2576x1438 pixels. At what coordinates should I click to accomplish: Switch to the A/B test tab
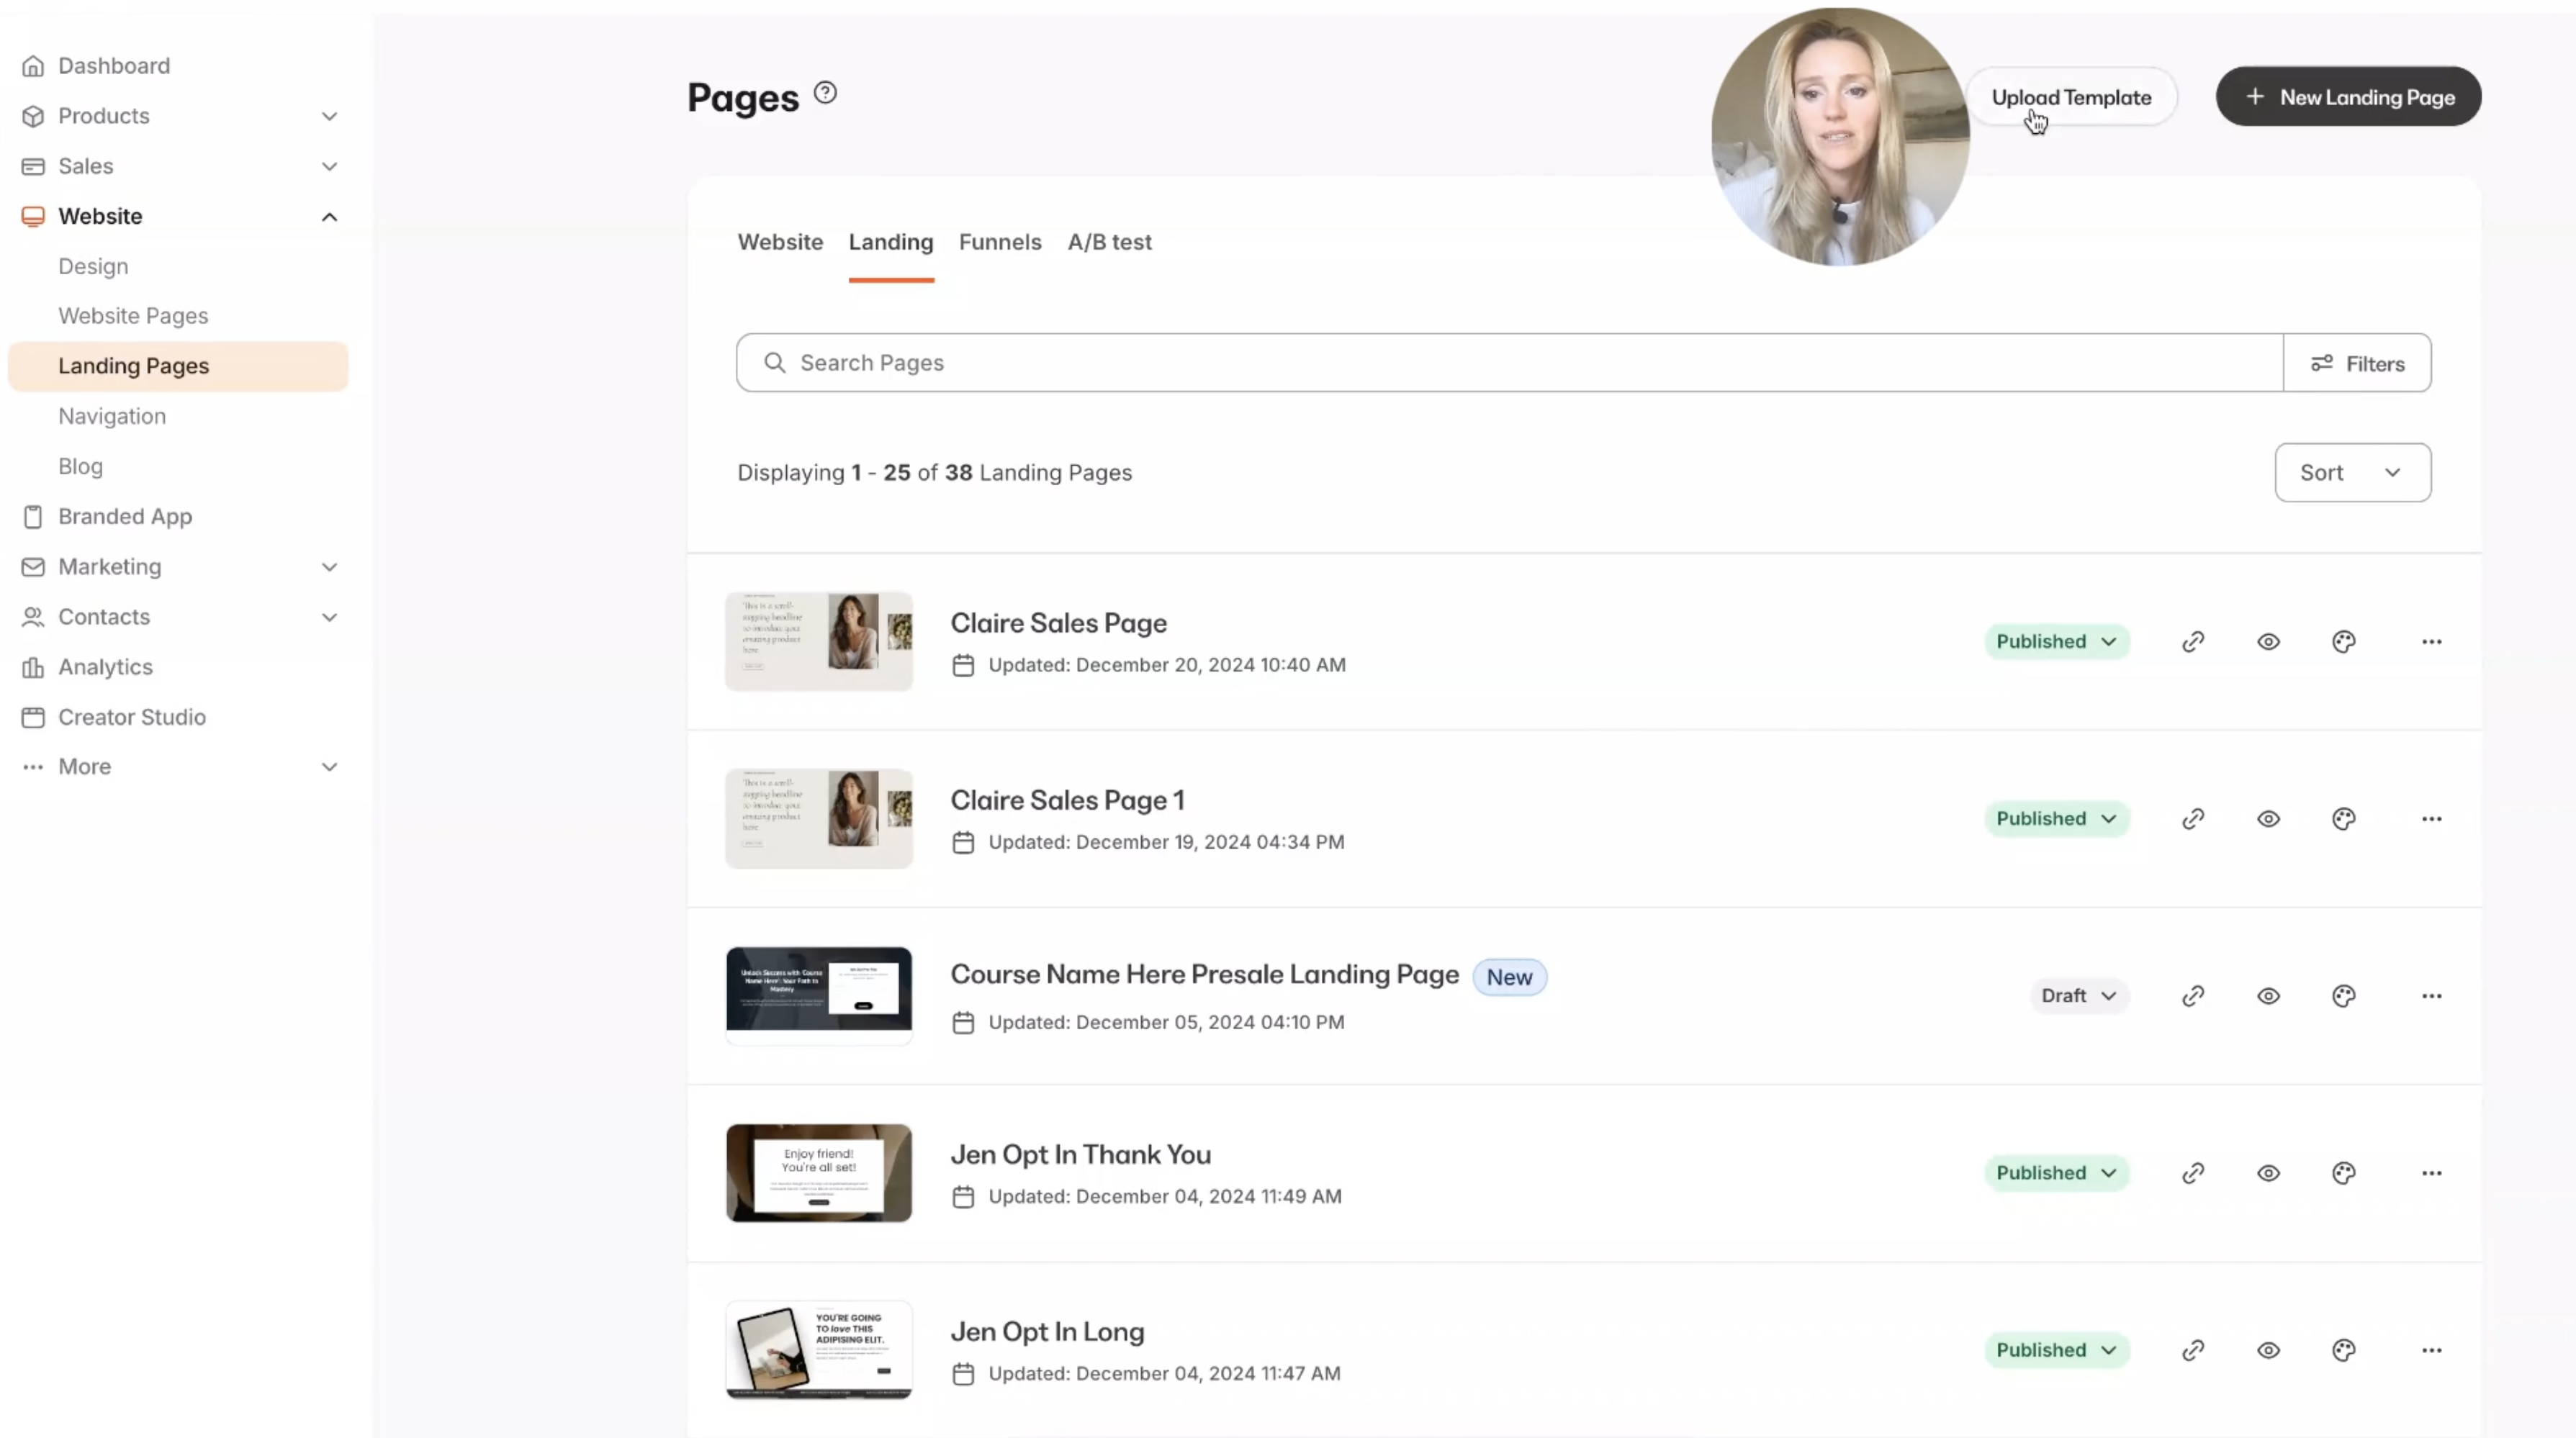point(1109,242)
